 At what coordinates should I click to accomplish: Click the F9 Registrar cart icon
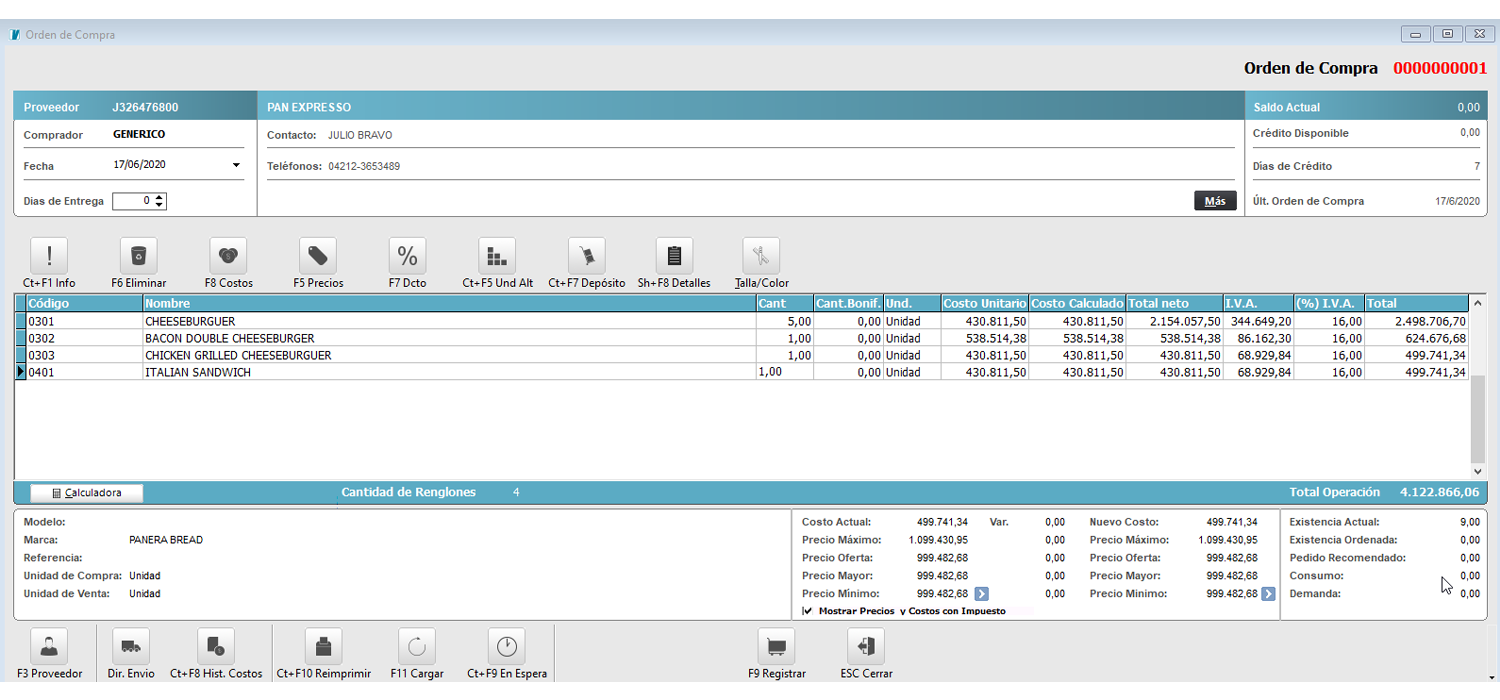pos(777,647)
